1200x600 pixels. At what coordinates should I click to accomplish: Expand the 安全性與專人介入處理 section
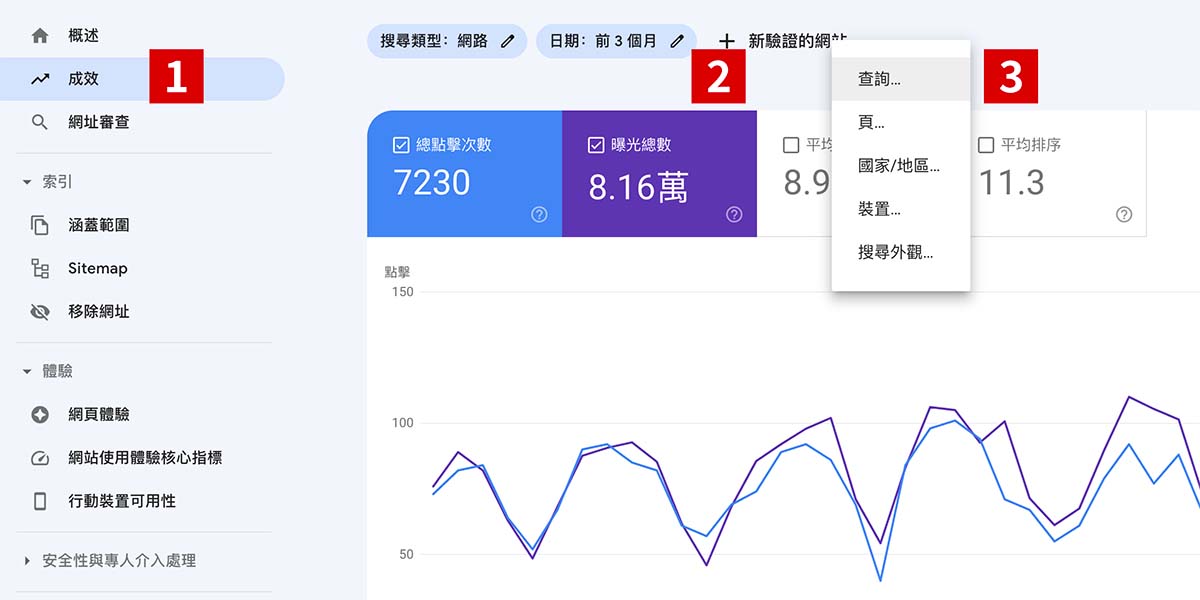[x=27, y=561]
